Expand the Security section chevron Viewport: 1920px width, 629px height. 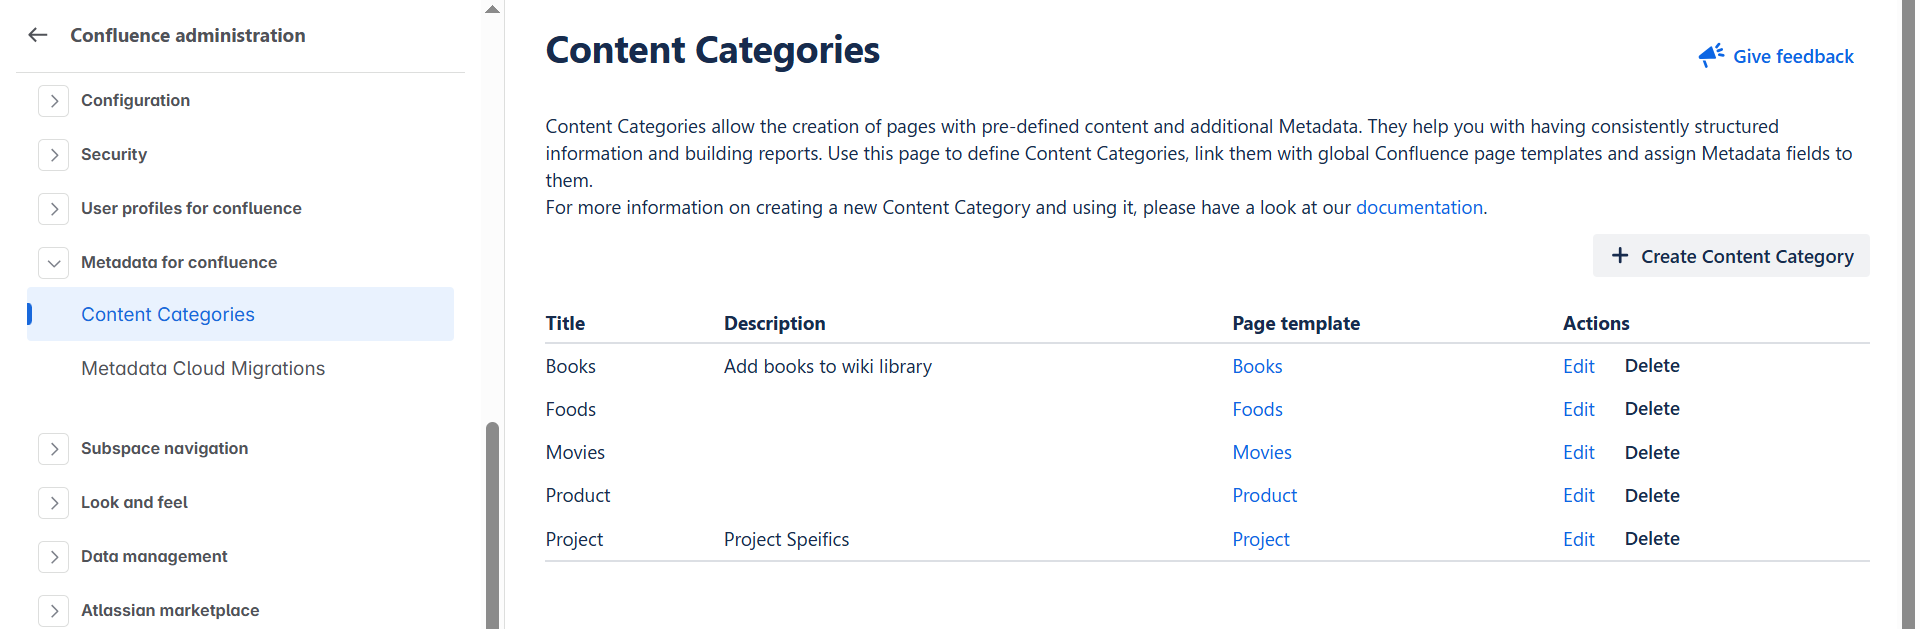coord(54,155)
